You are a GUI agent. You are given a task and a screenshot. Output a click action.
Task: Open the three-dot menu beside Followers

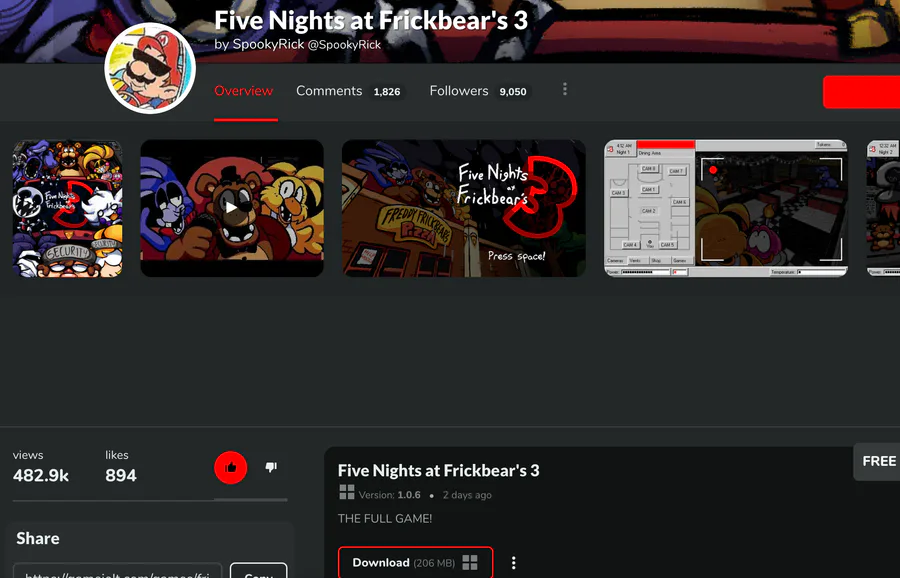pyautogui.click(x=565, y=89)
